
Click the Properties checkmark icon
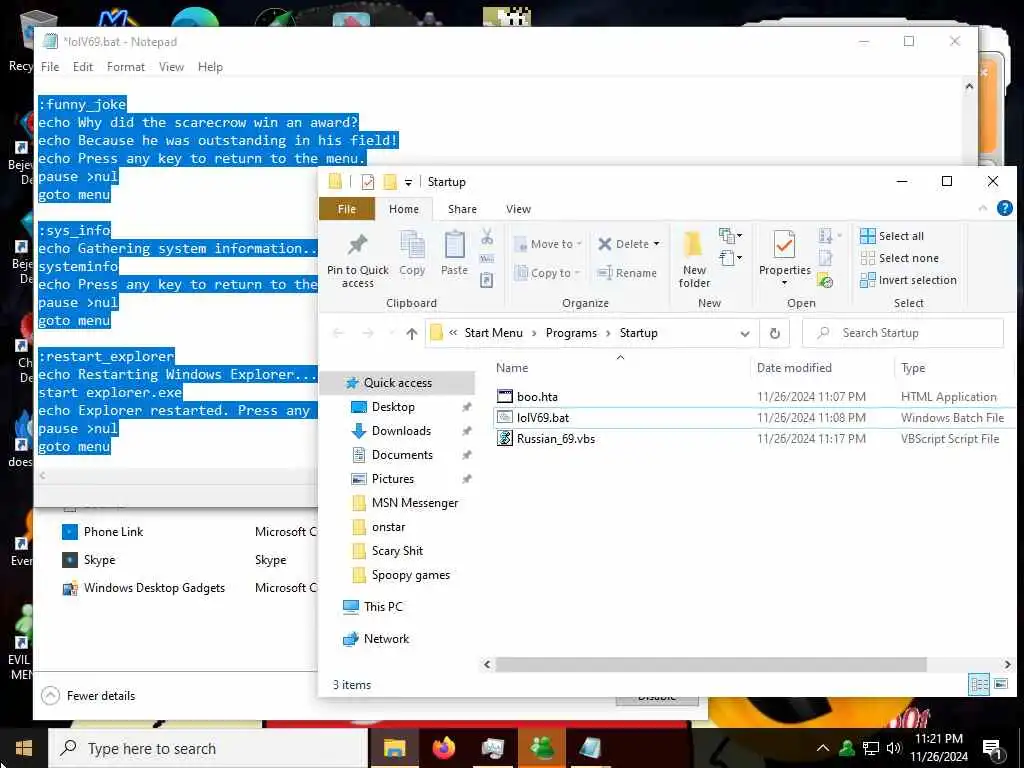click(784, 246)
